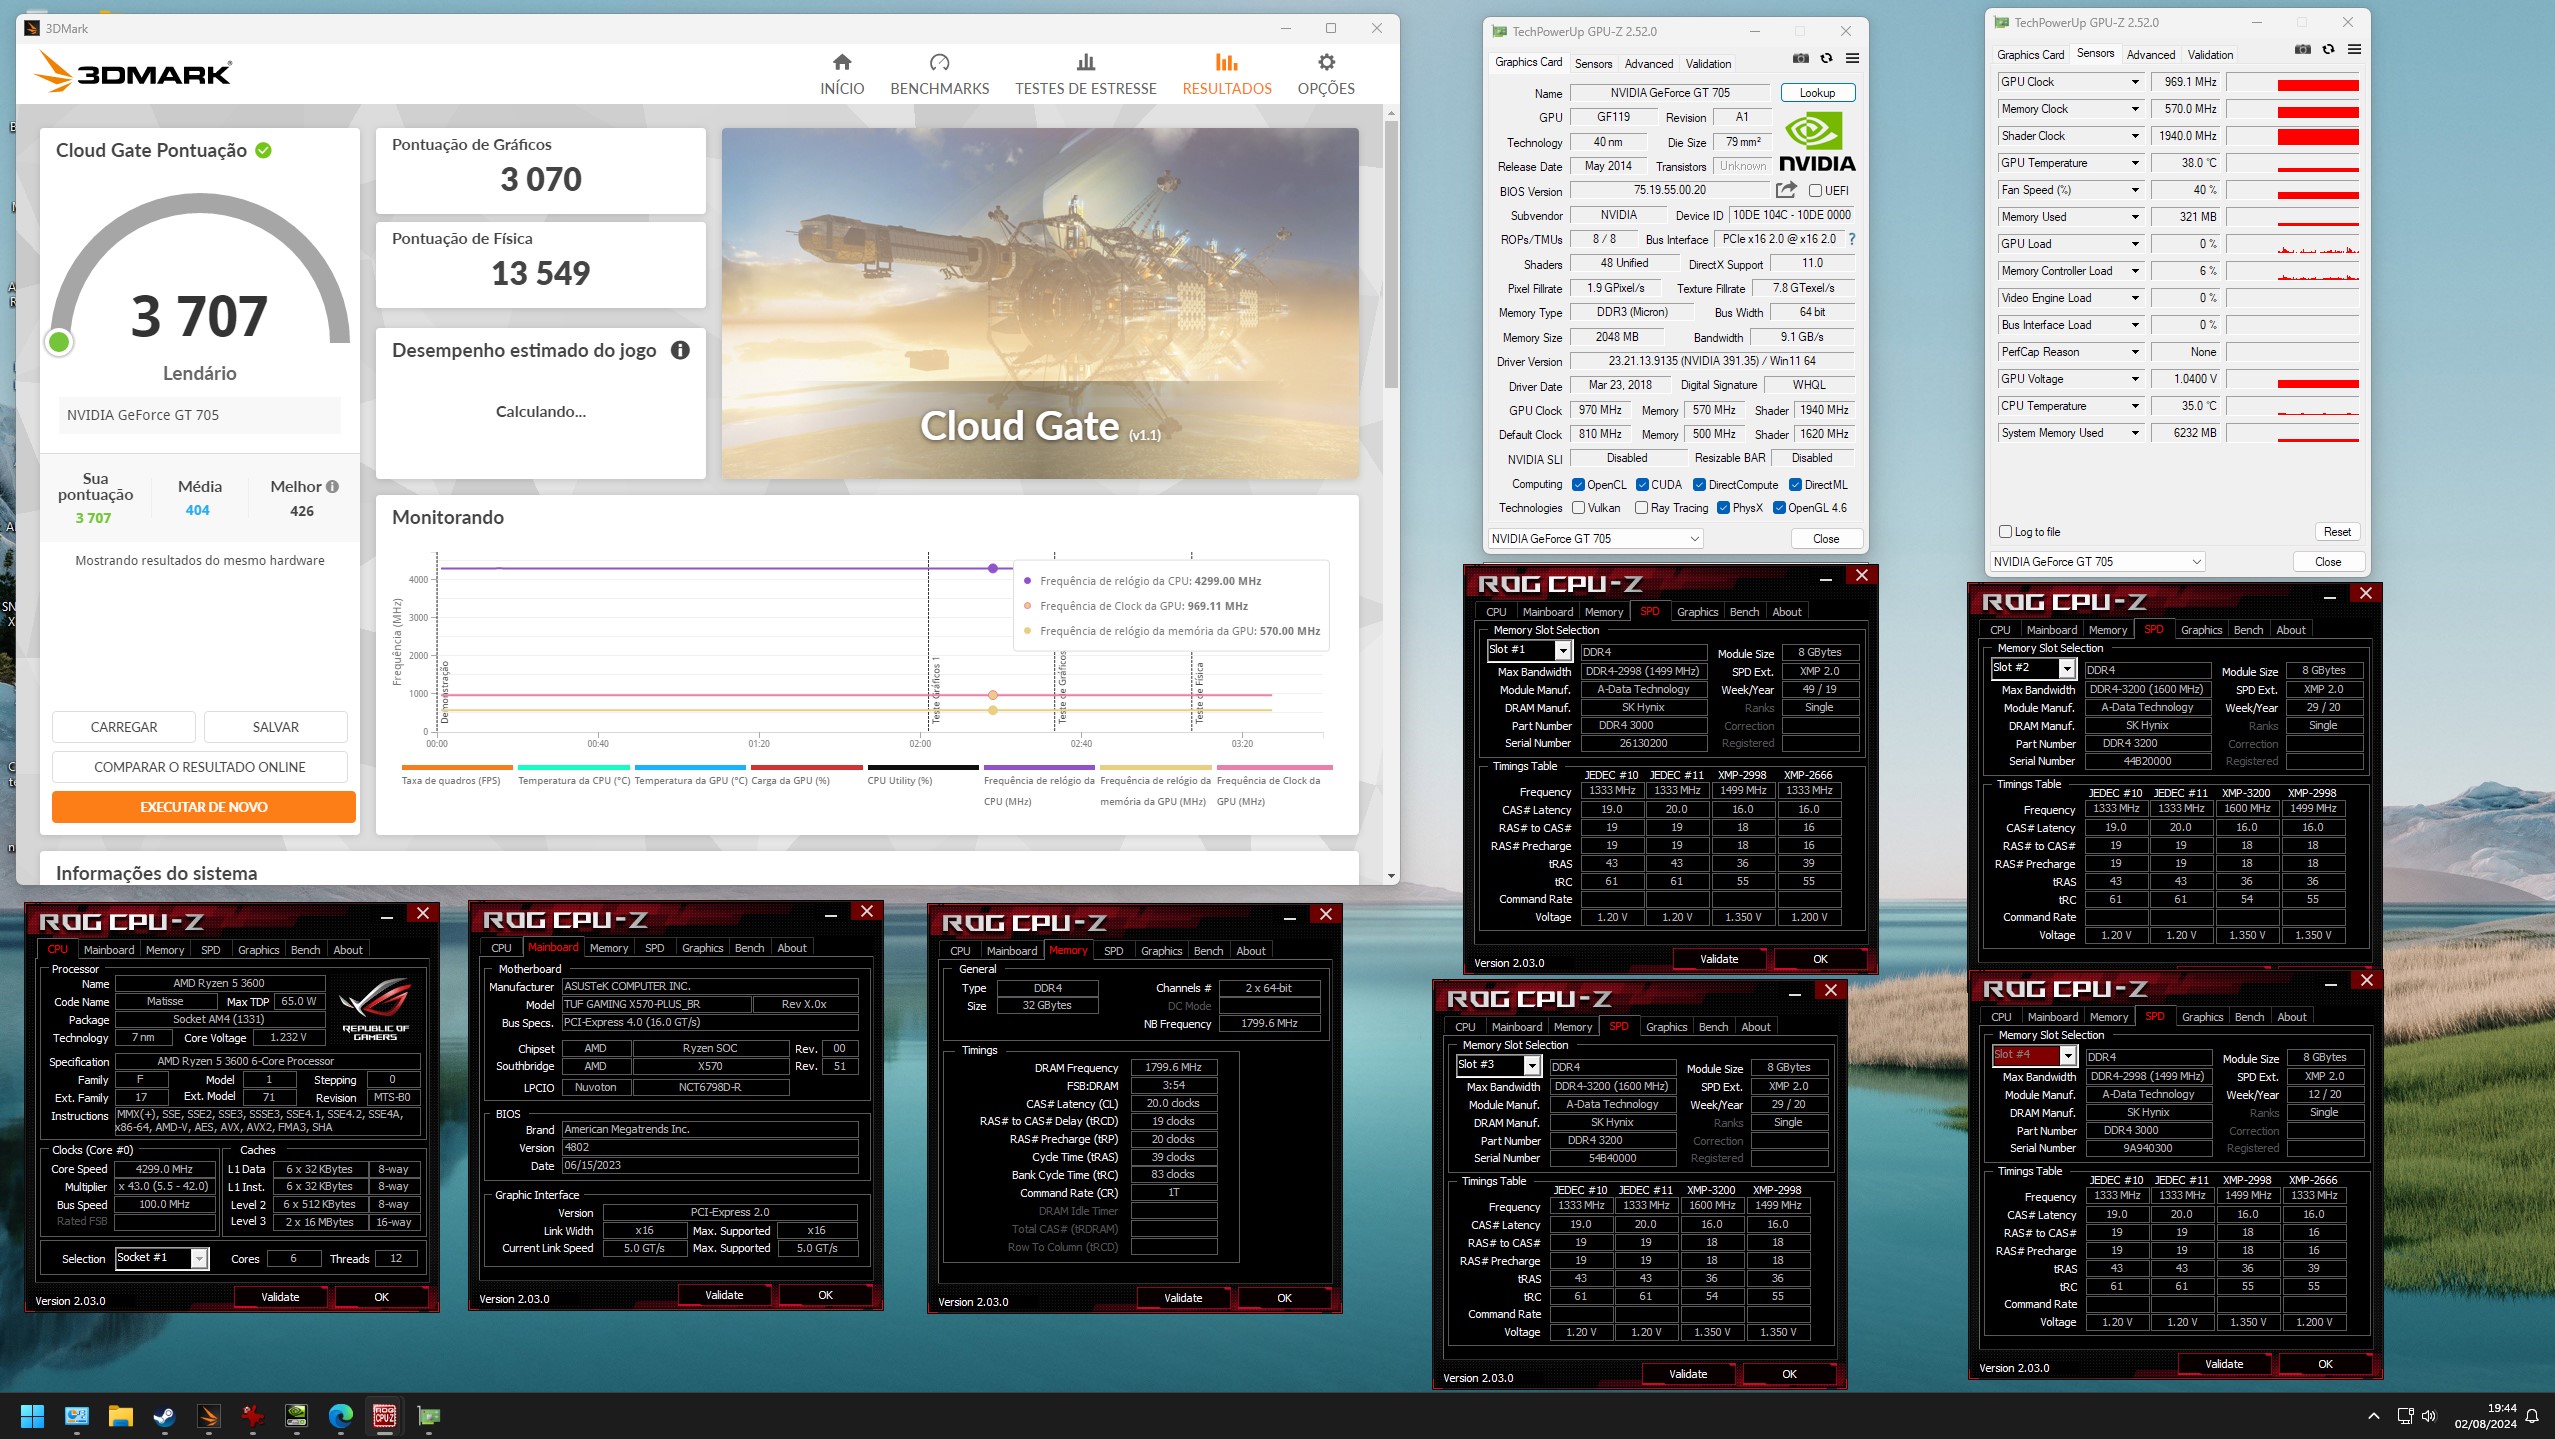Enable Log to file in GPU-Z Sensors
This screenshot has width=2555, height=1439.
click(x=2005, y=532)
